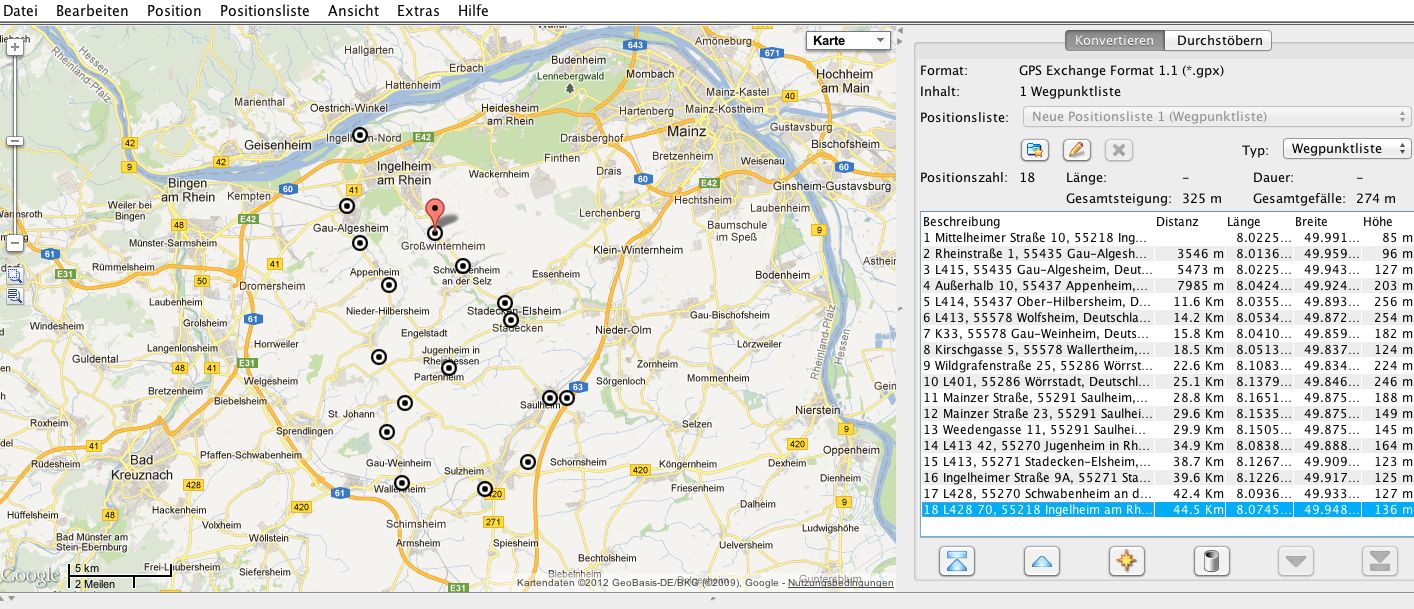This screenshot has height=609, width=1414.
Task: Open the Karte map type dropdown
Action: (848, 41)
